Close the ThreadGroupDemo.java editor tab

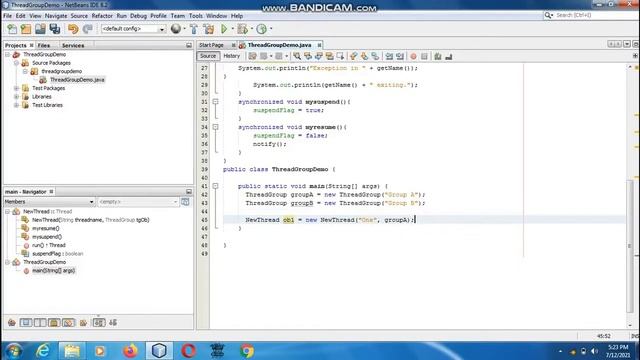319,45
